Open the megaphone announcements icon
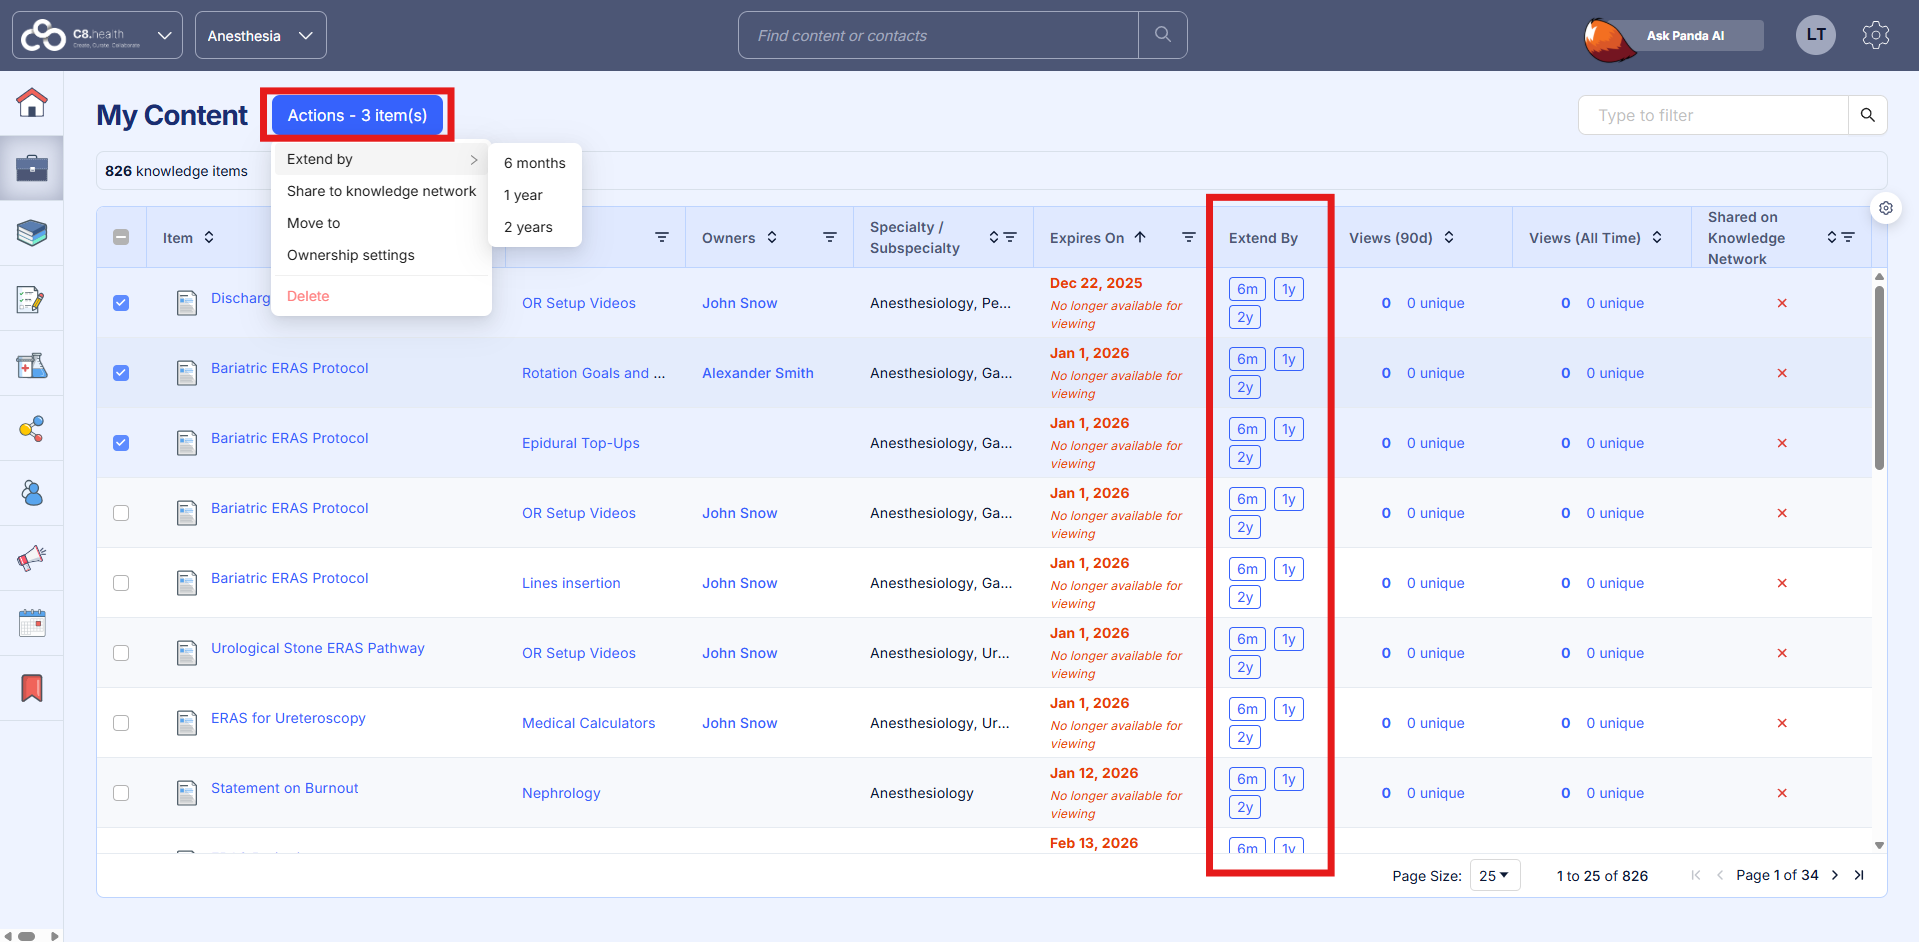1919x942 pixels. [x=32, y=558]
